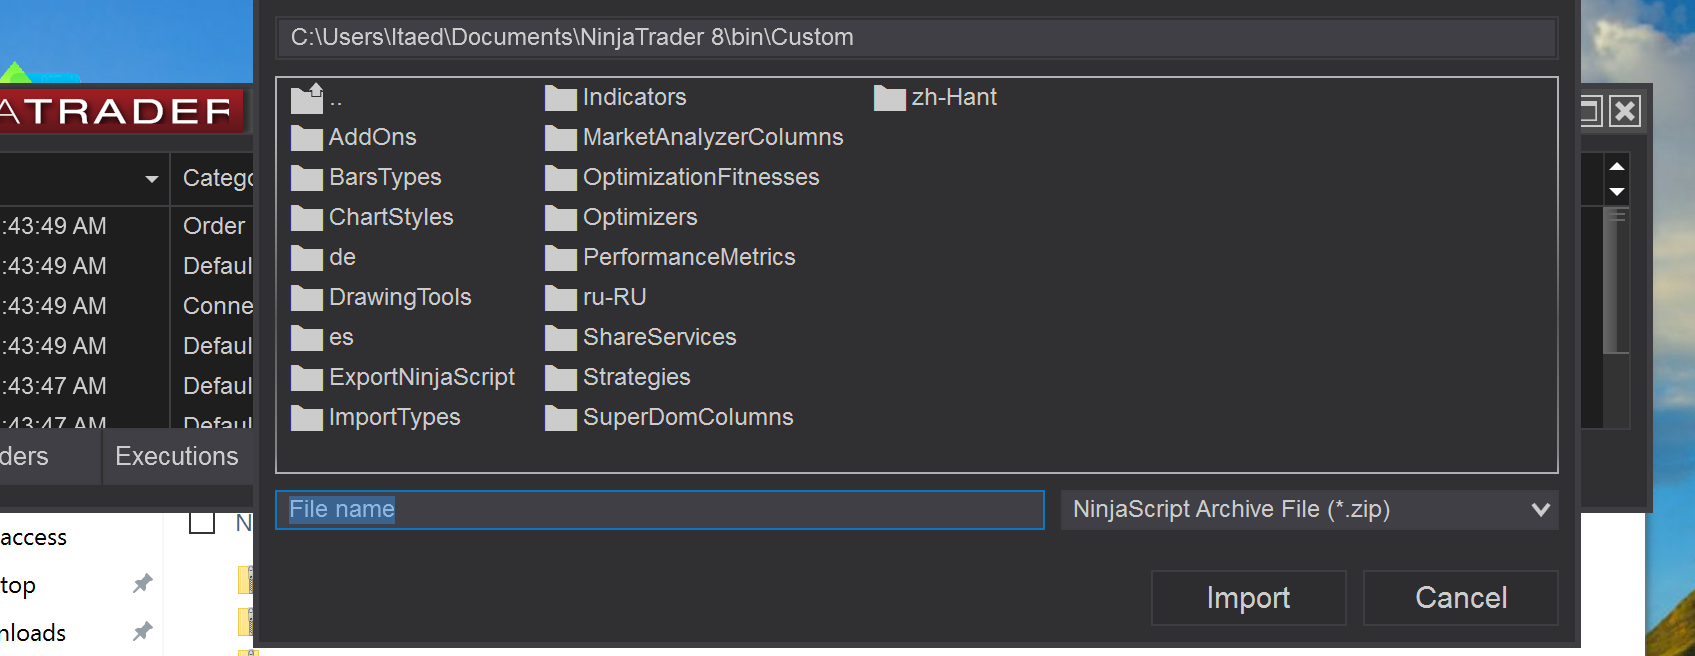Click the Cancel button
The height and width of the screenshot is (656, 1695).
coord(1461,598)
